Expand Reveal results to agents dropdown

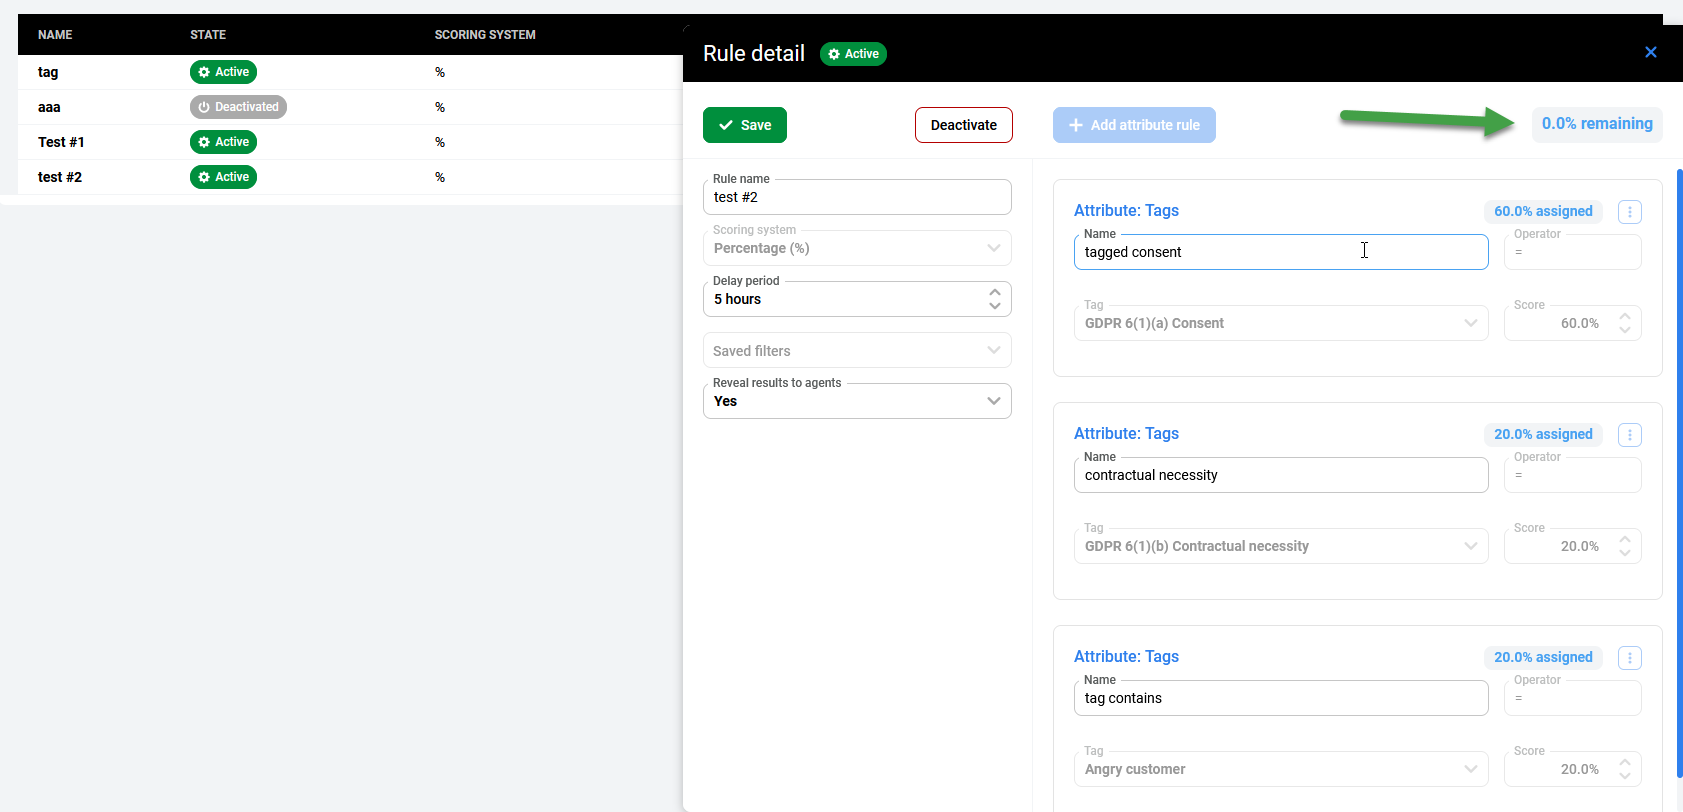click(856, 401)
